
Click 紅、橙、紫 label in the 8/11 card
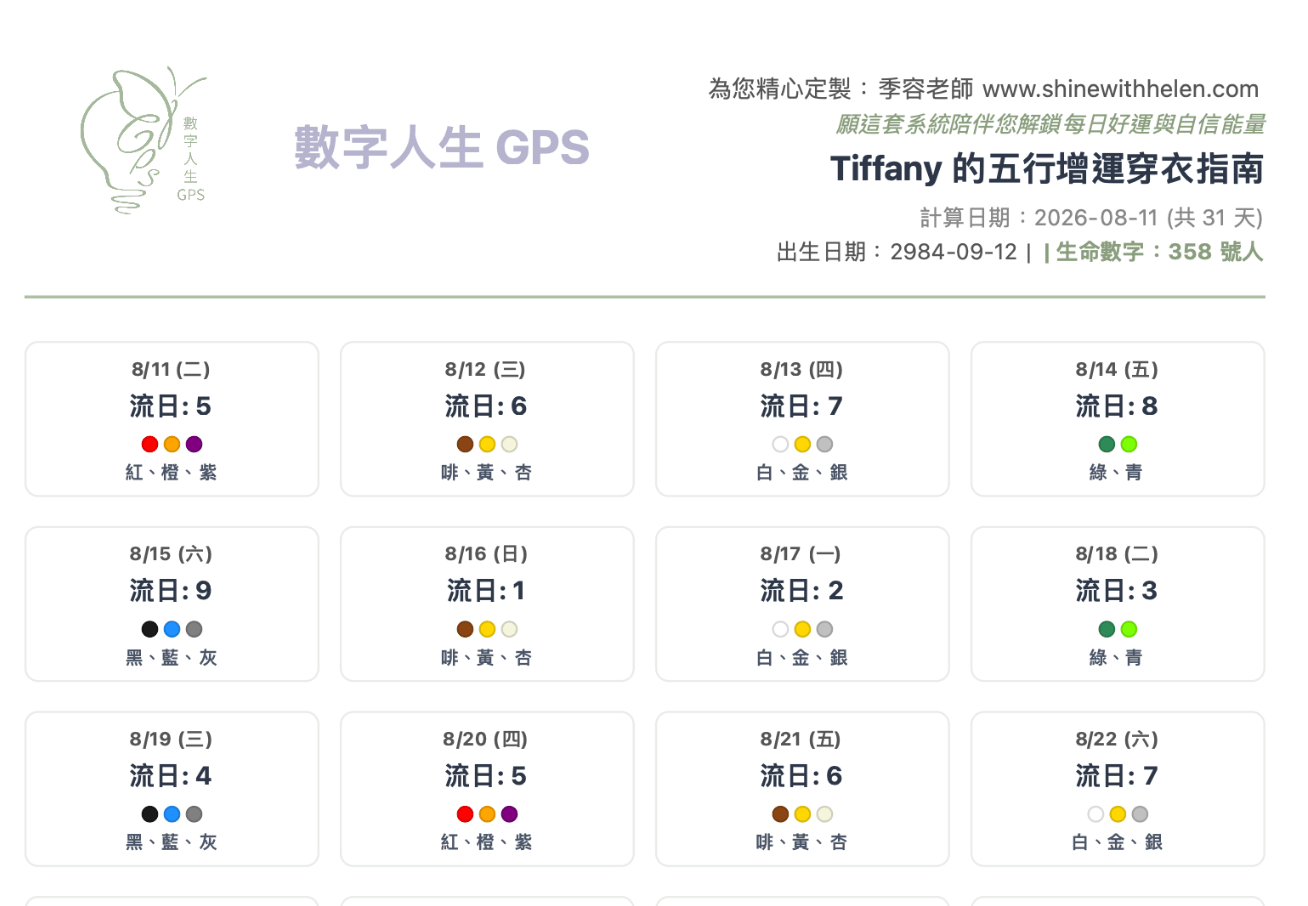point(171,472)
